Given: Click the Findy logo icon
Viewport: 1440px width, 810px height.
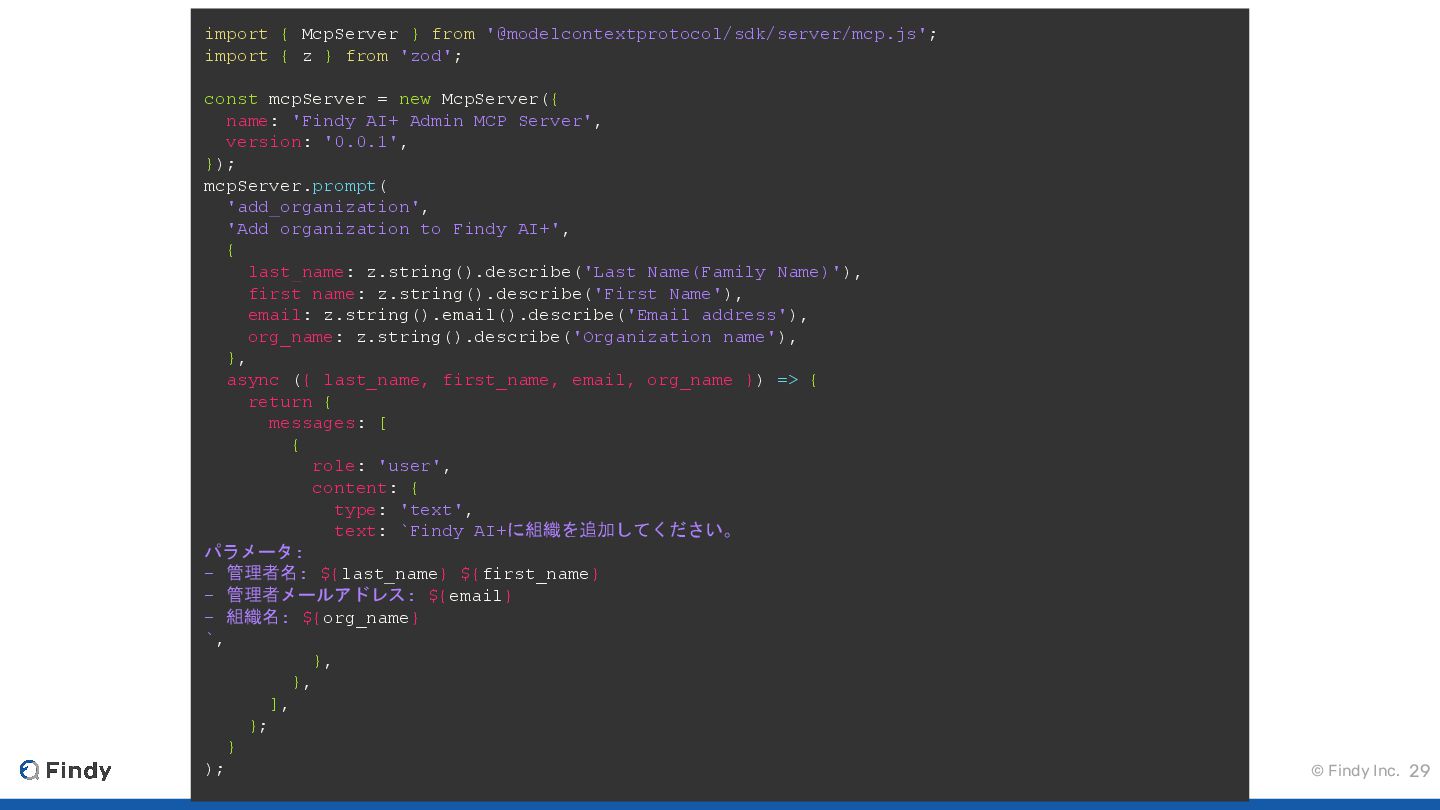Looking at the screenshot, I should 29,770.
